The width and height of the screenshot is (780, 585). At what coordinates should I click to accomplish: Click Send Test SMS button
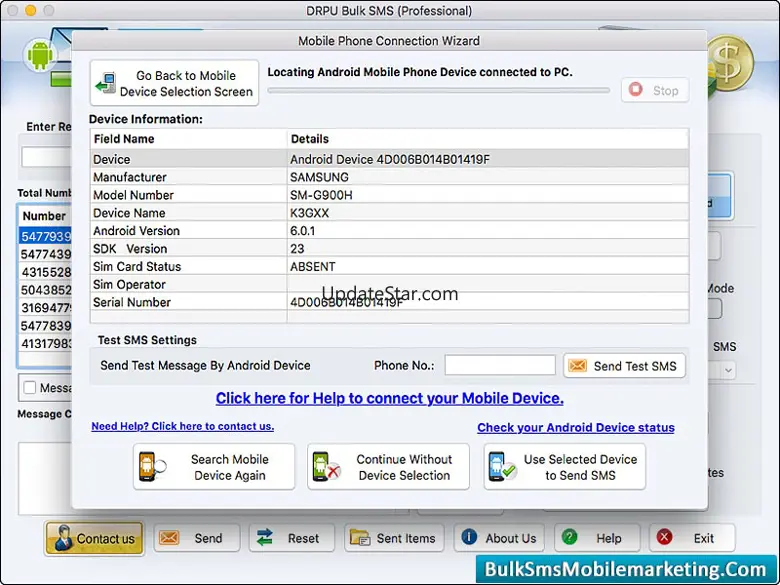624,366
